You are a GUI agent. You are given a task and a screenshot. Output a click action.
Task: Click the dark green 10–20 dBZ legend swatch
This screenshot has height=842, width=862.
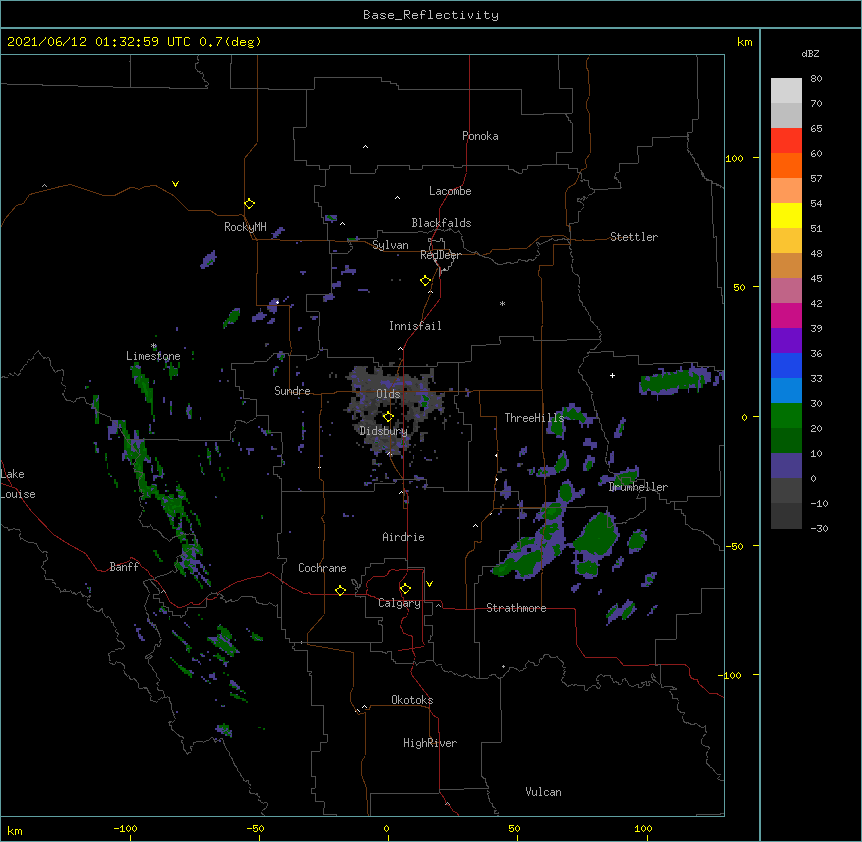786,440
